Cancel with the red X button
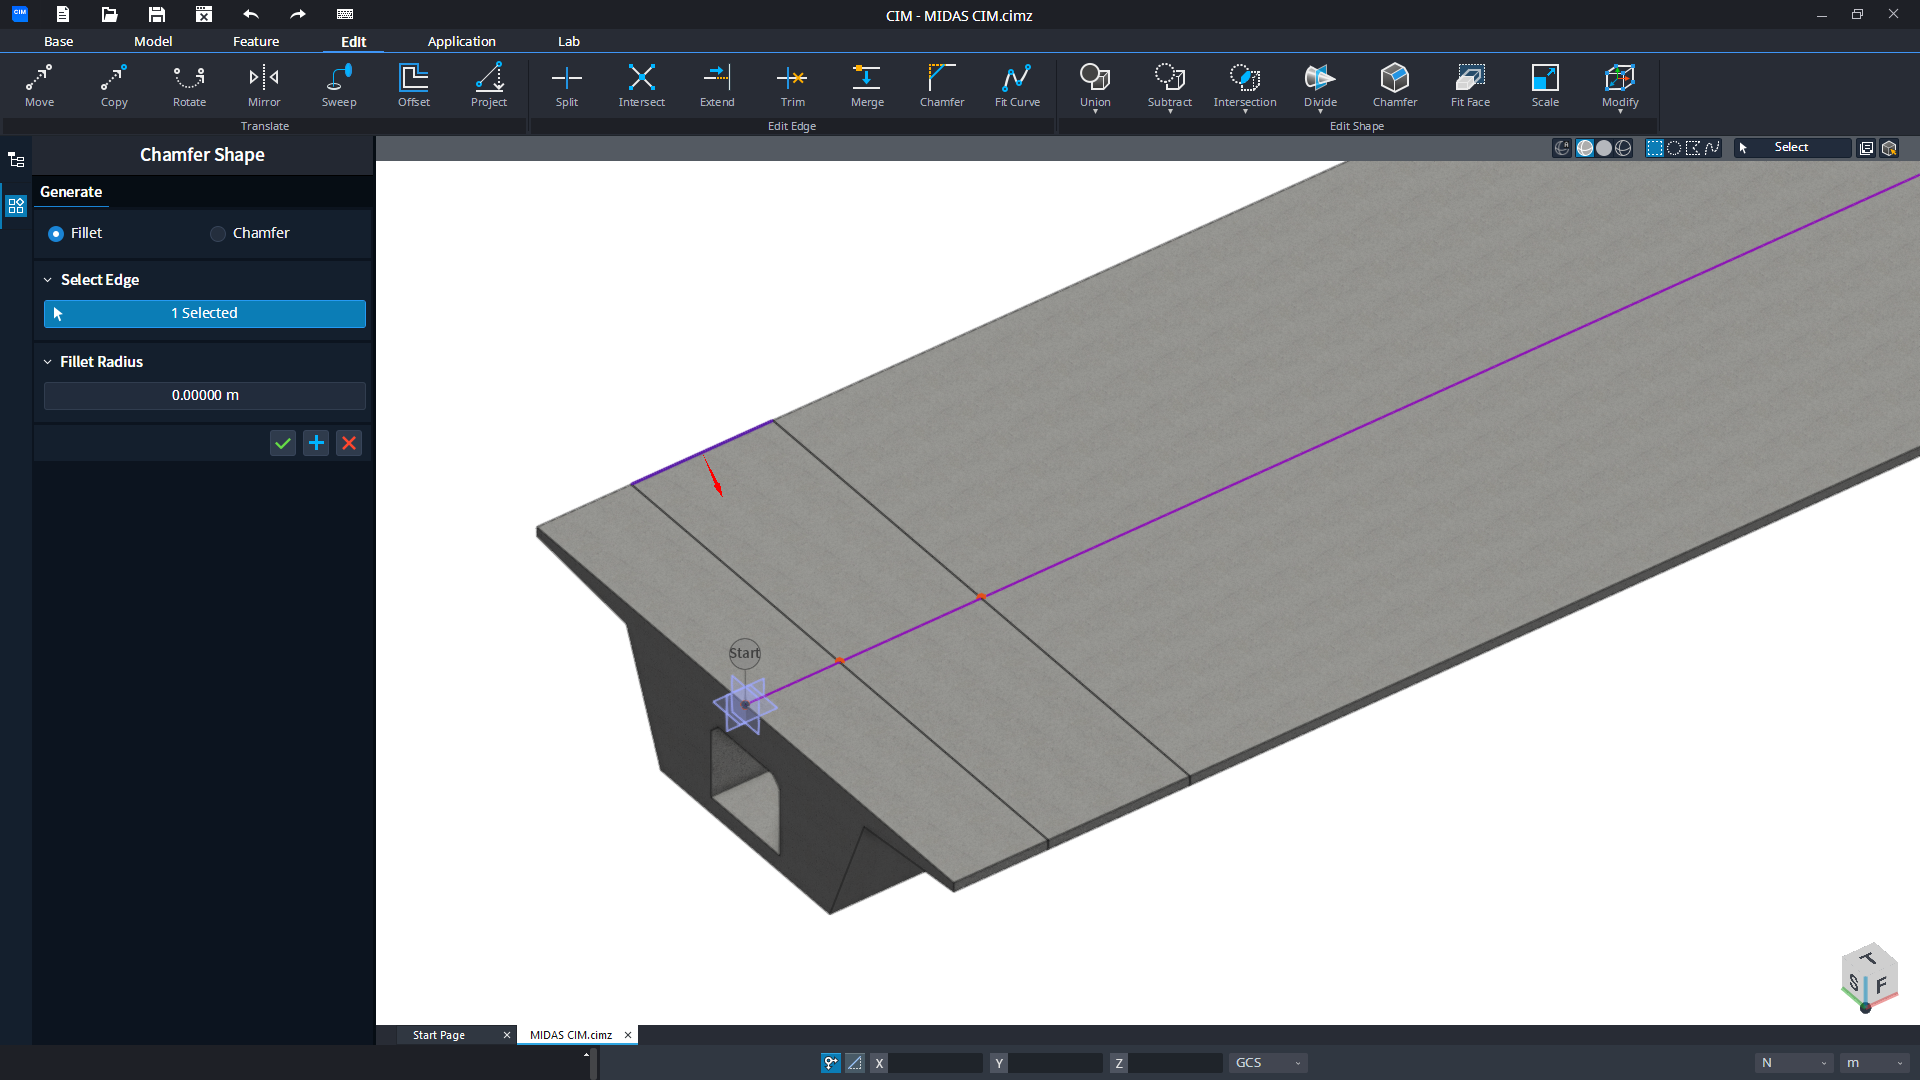Viewport: 1920px width, 1080px height. click(x=349, y=443)
